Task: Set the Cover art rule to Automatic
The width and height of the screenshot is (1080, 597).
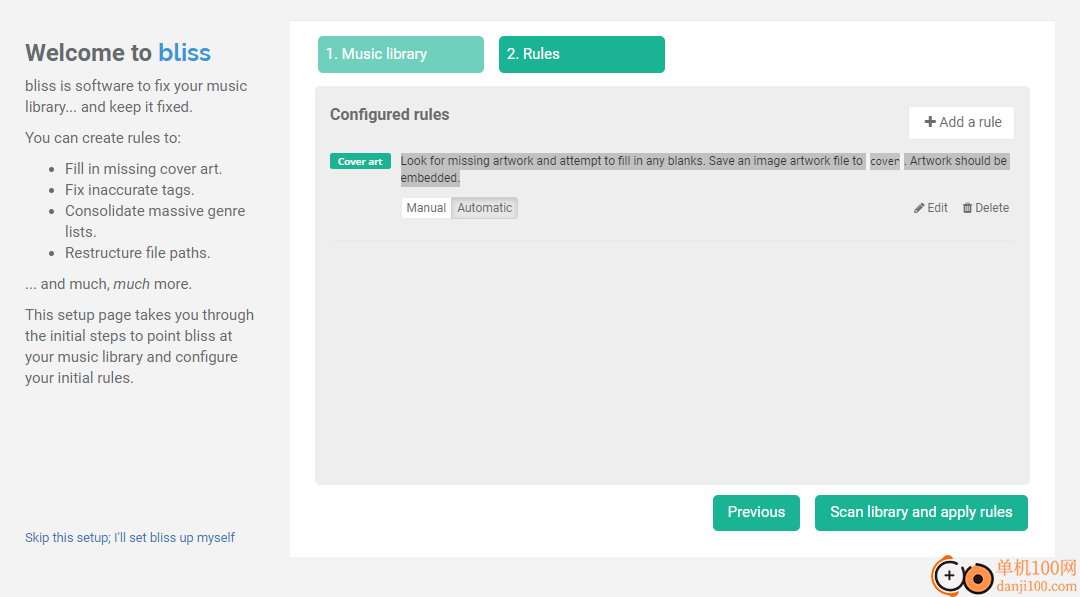Action: point(484,208)
